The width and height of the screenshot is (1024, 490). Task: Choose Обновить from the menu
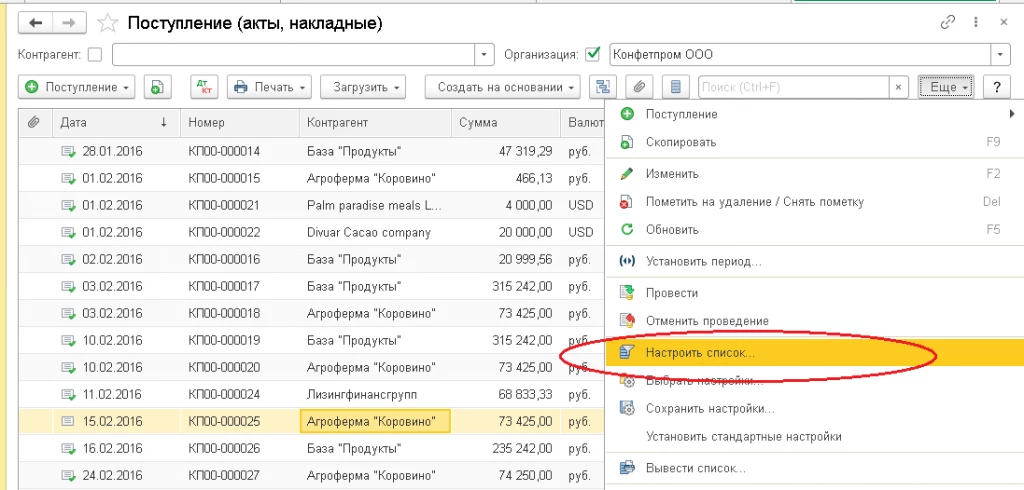[x=815, y=229]
